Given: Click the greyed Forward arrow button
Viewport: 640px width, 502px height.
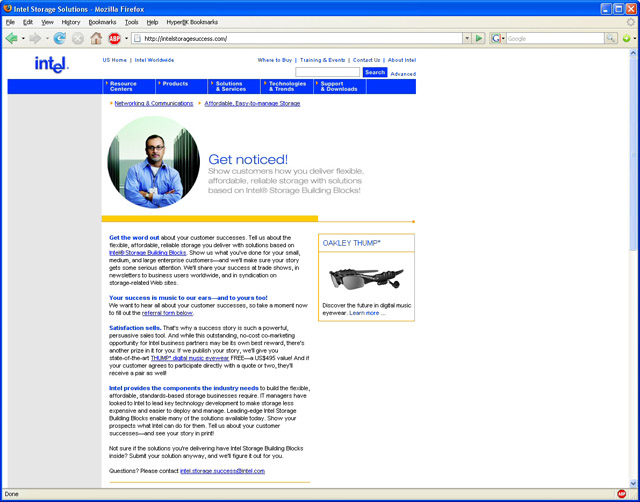Looking at the screenshot, I should tap(36, 38).
